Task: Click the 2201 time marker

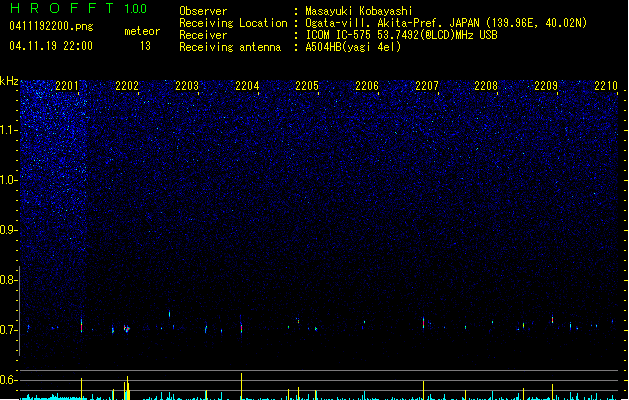Action: (x=67, y=86)
